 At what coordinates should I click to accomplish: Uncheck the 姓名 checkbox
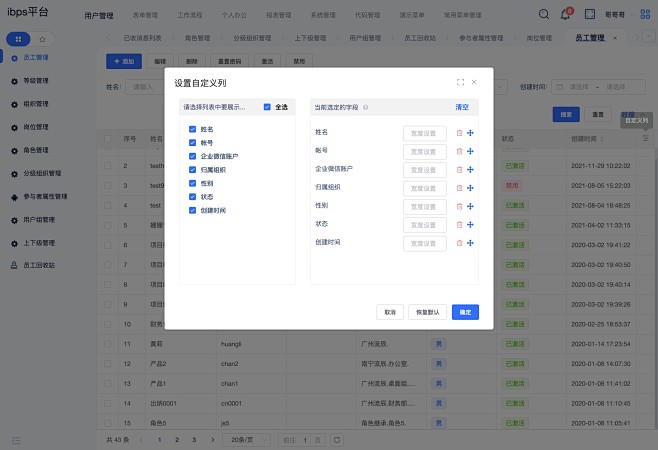coord(192,129)
